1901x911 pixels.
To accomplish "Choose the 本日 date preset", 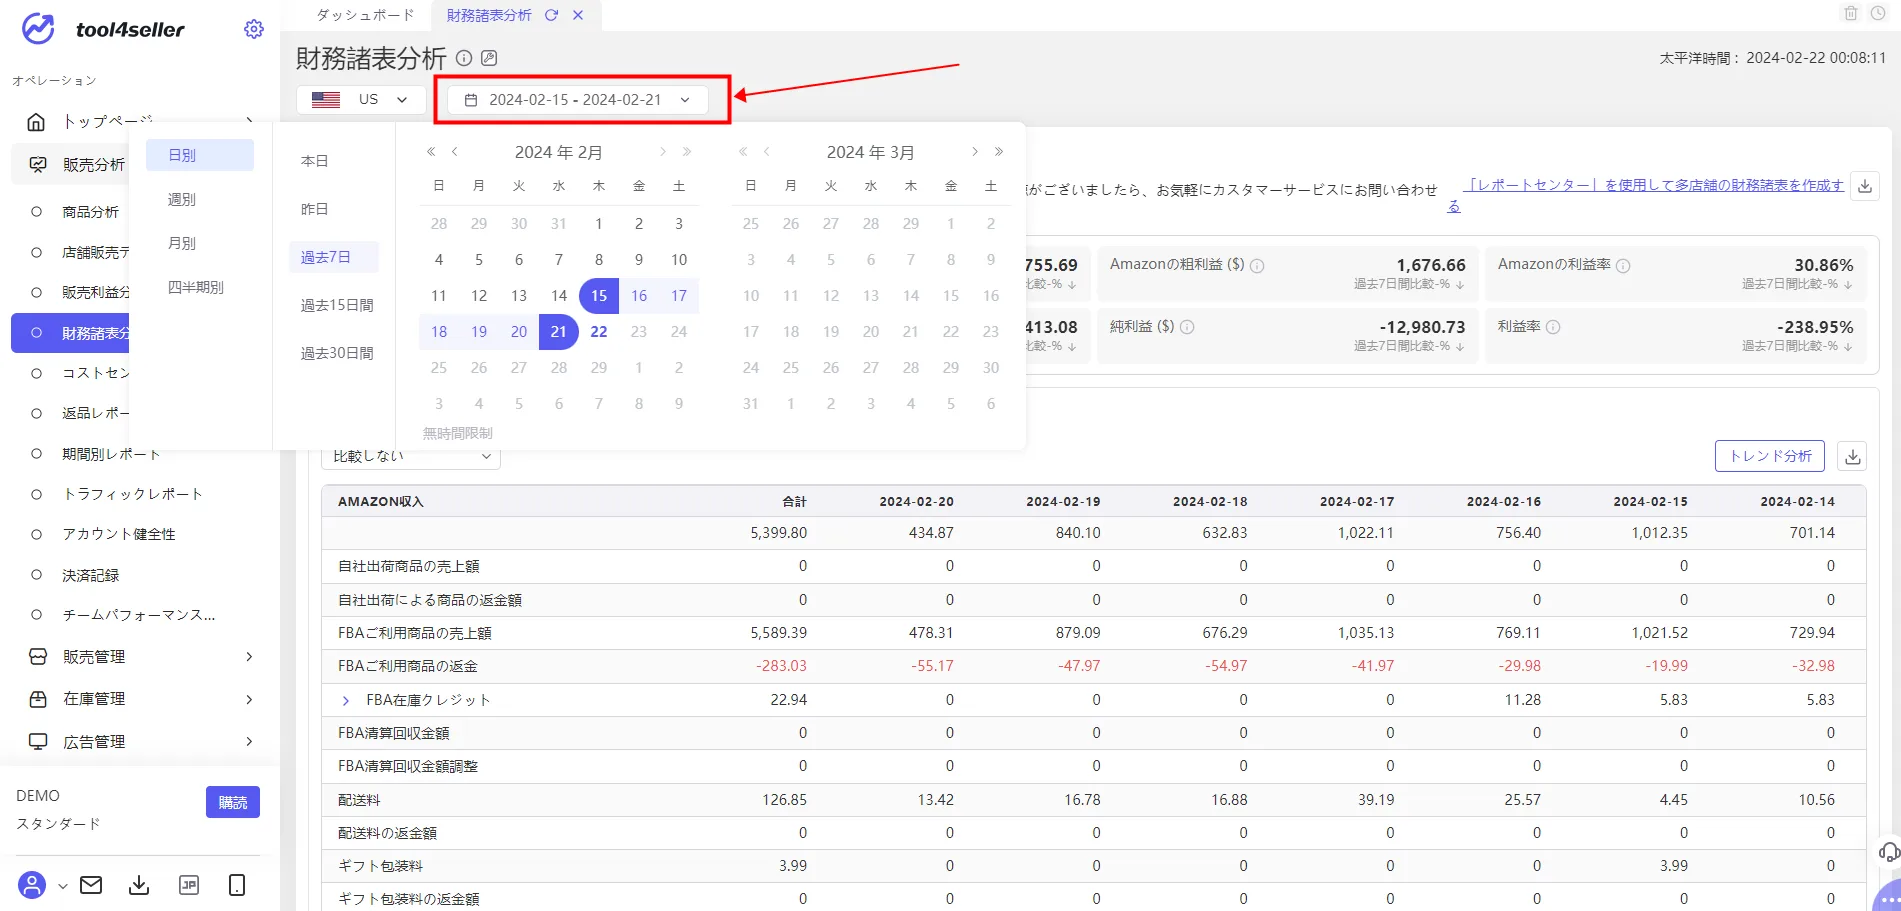I will pos(315,161).
